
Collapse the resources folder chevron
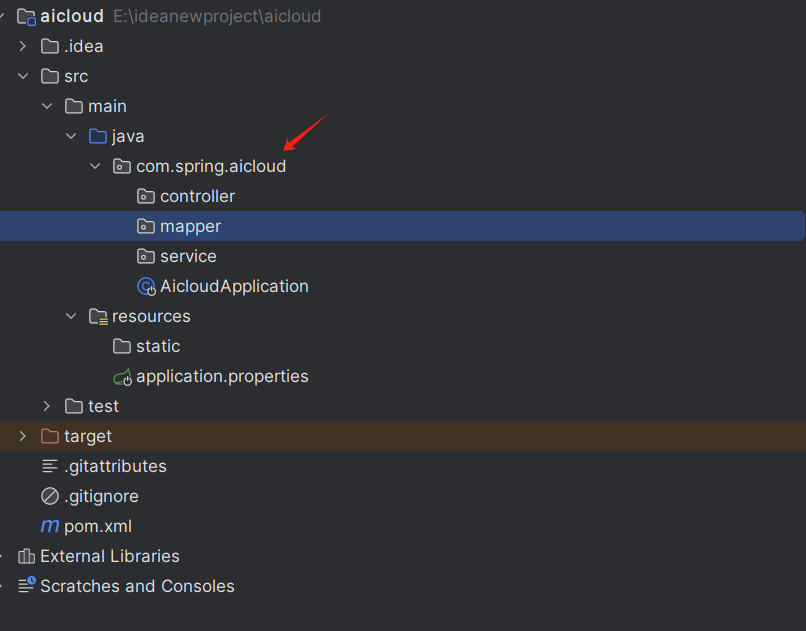[71, 316]
